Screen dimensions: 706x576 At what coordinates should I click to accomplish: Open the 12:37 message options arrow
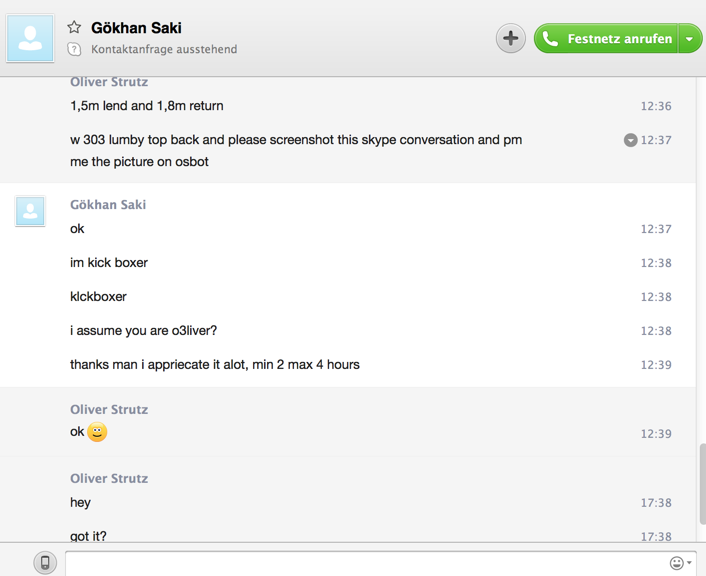click(x=630, y=140)
